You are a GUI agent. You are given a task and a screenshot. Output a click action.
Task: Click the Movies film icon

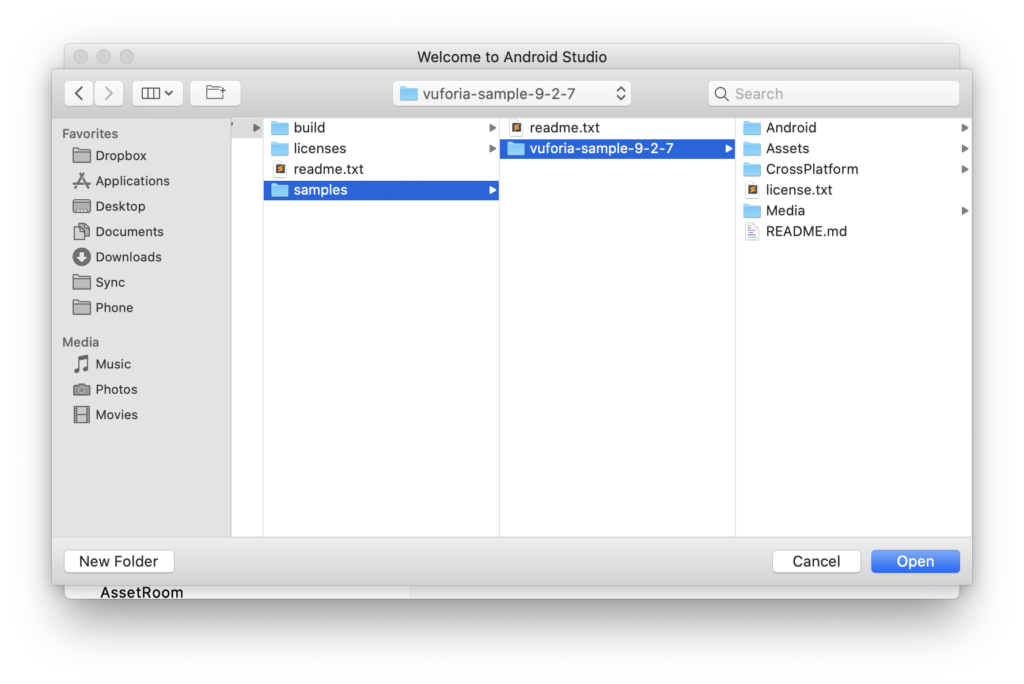(x=82, y=415)
